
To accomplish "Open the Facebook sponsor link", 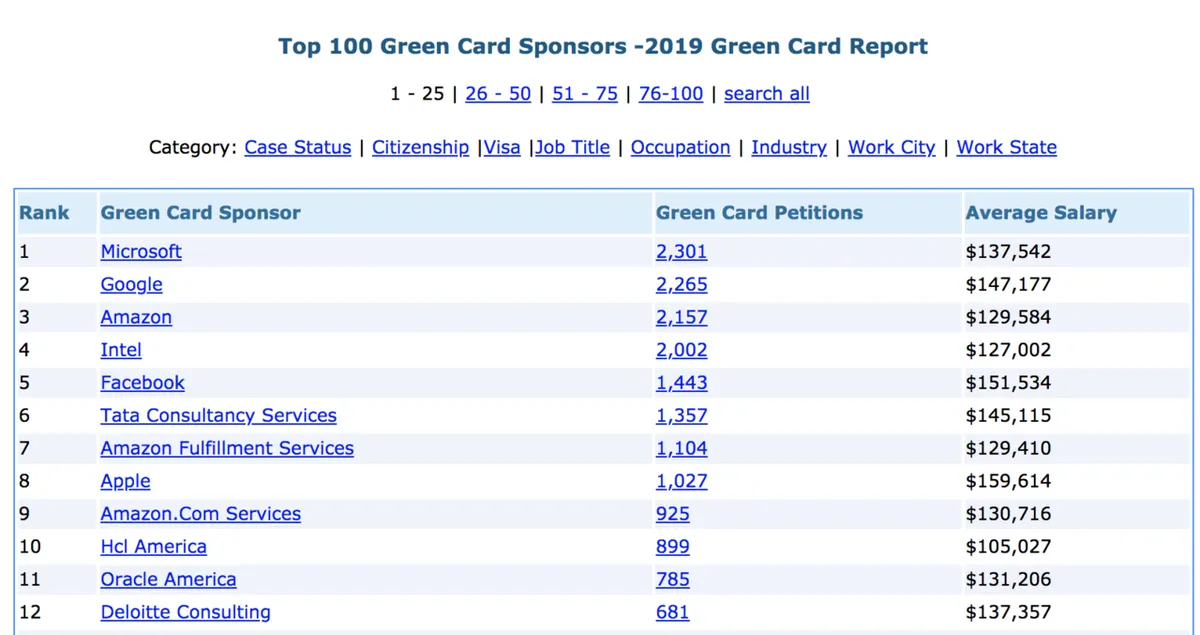I will [142, 382].
